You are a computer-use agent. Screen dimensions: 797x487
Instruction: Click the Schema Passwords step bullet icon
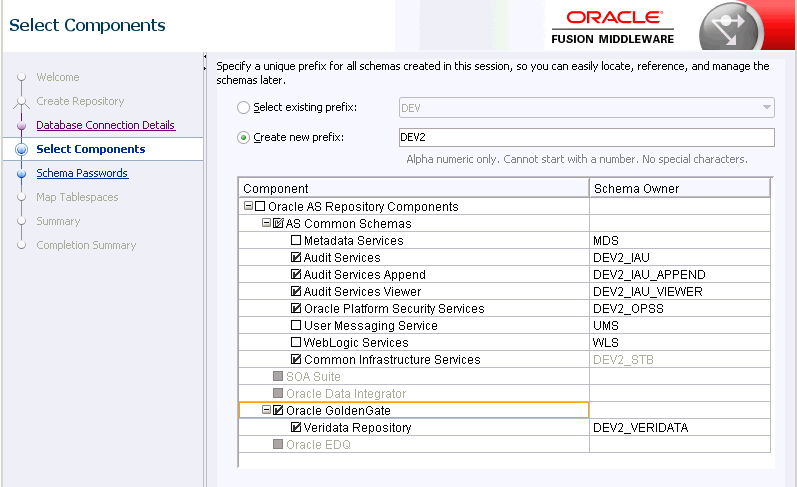21,173
